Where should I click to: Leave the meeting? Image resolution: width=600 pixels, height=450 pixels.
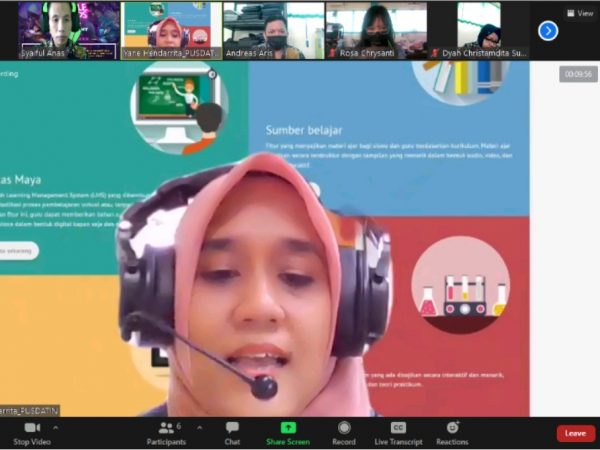click(576, 434)
